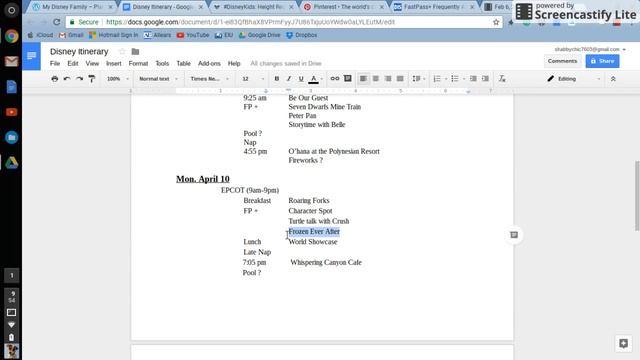Open the Editing mode dropdown

tap(573, 79)
